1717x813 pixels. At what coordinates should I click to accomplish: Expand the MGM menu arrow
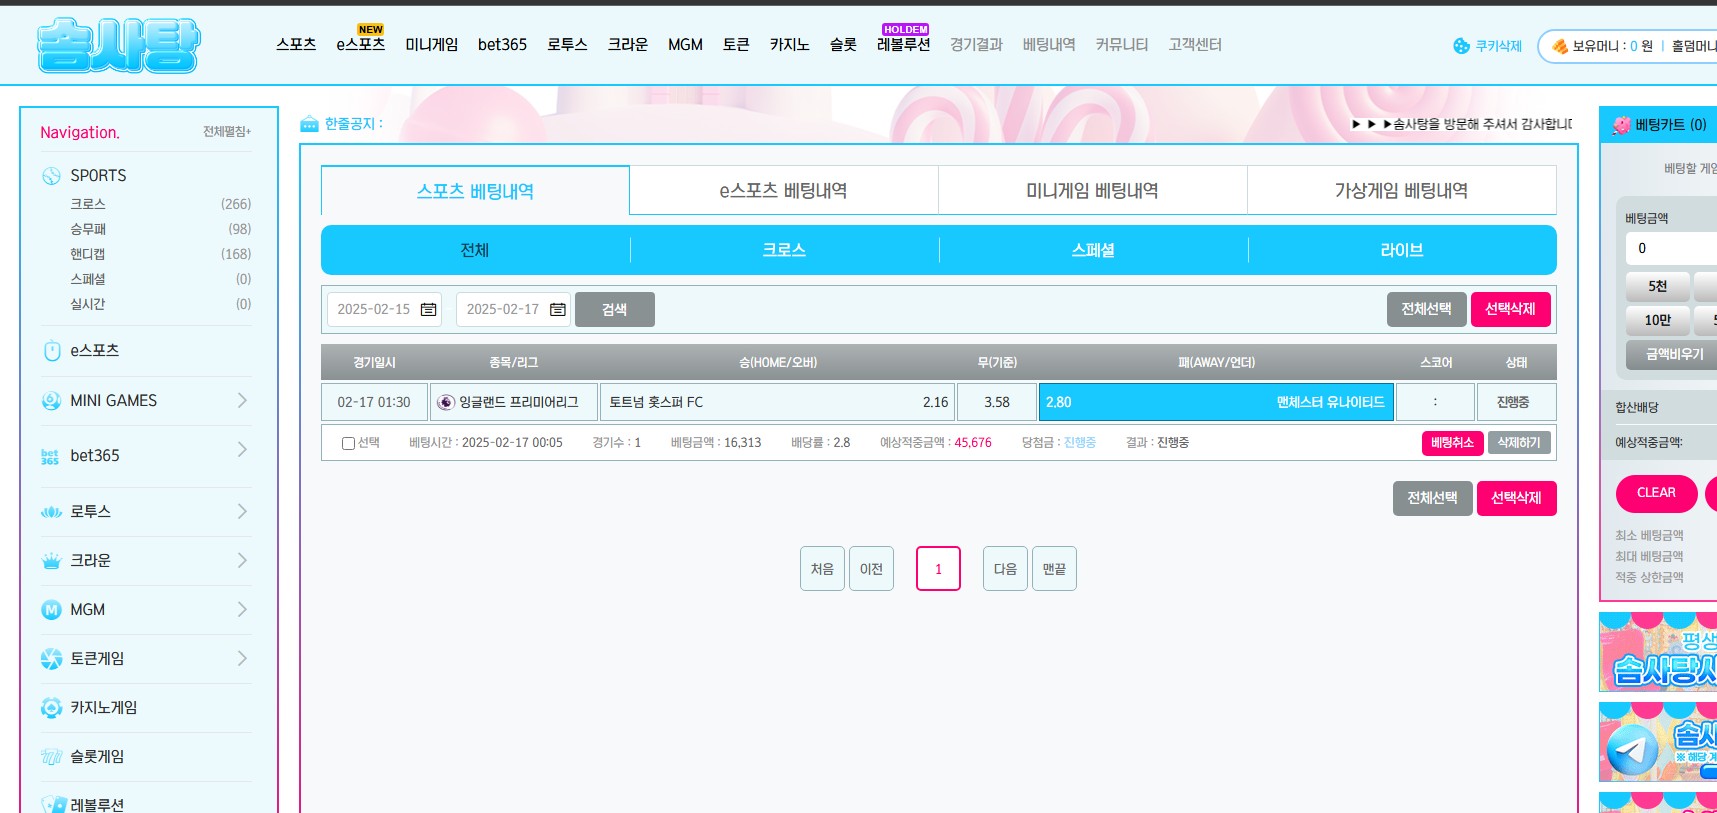[242, 610]
